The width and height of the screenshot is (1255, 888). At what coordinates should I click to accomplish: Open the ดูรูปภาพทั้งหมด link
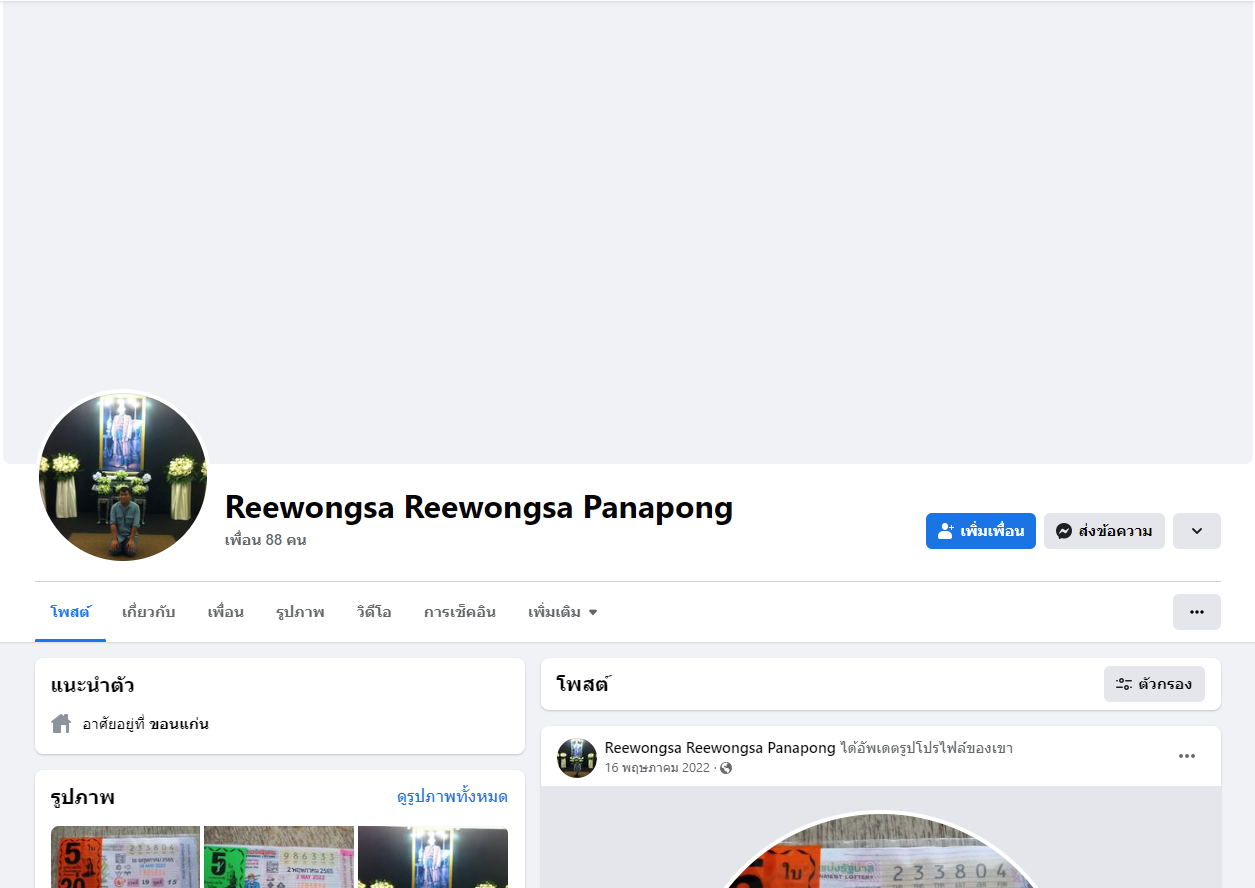[452, 797]
